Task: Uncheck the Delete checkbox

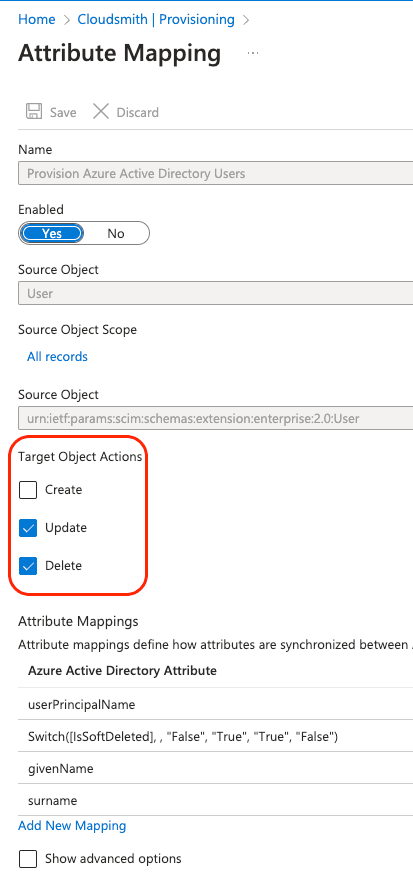Action: point(28,566)
